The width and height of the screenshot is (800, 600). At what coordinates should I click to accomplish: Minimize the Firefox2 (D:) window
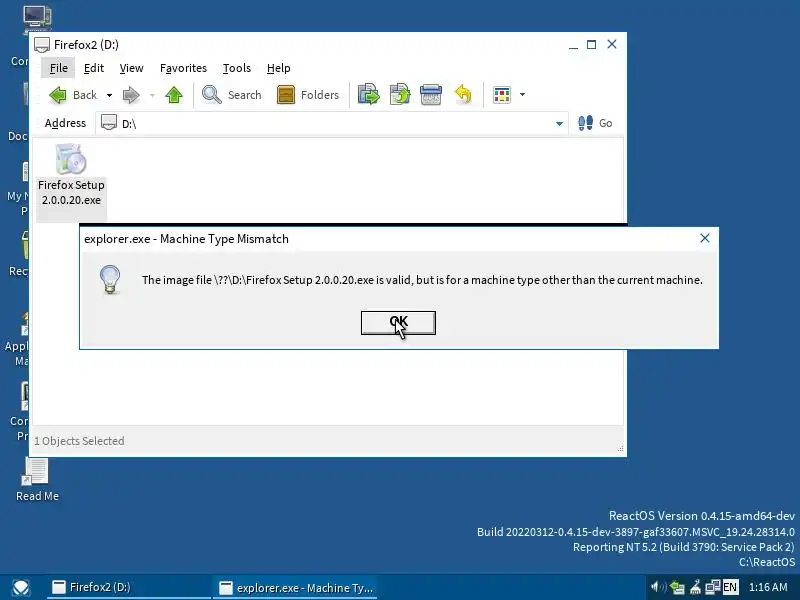pos(573,45)
